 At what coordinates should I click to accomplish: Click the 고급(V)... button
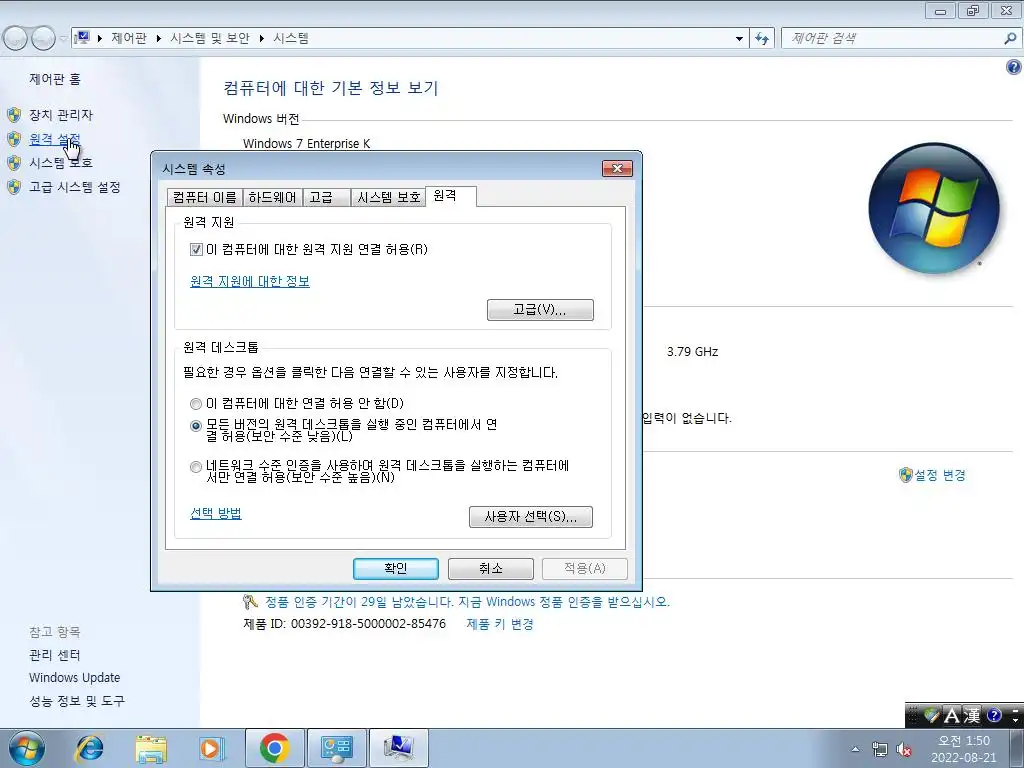pyautogui.click(x=540, y=310)
